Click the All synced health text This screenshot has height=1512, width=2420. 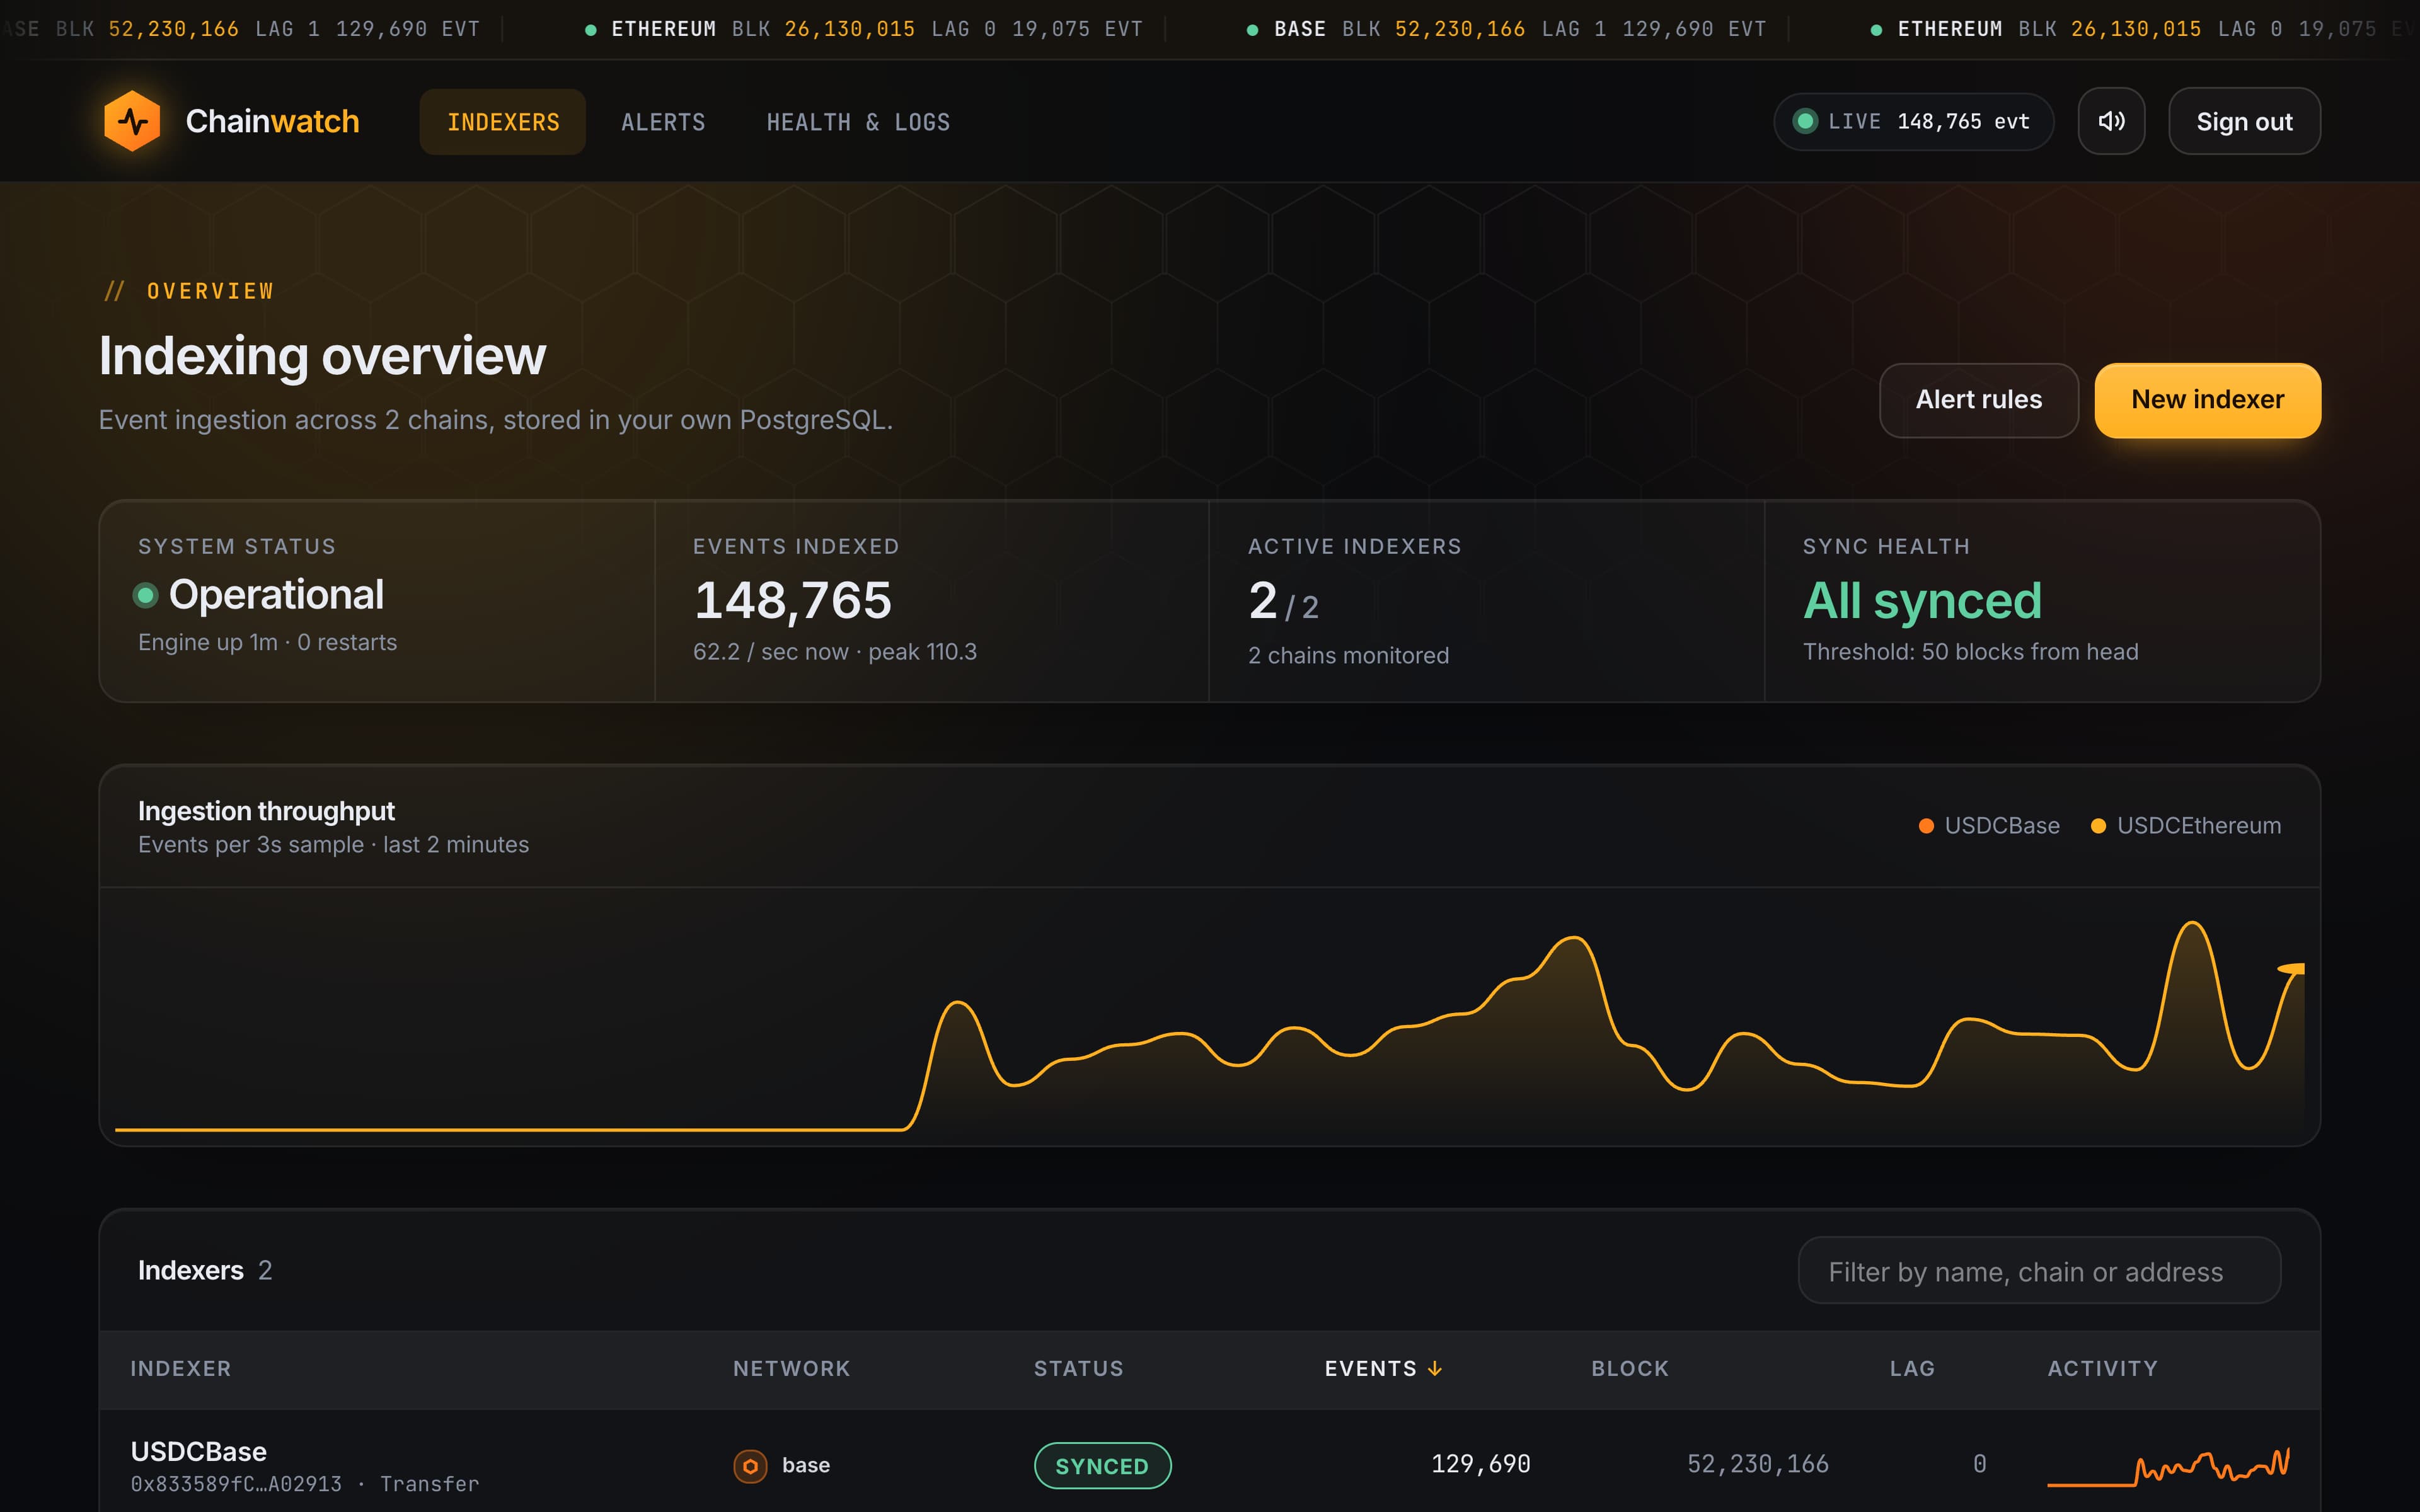coord(1922,600)
